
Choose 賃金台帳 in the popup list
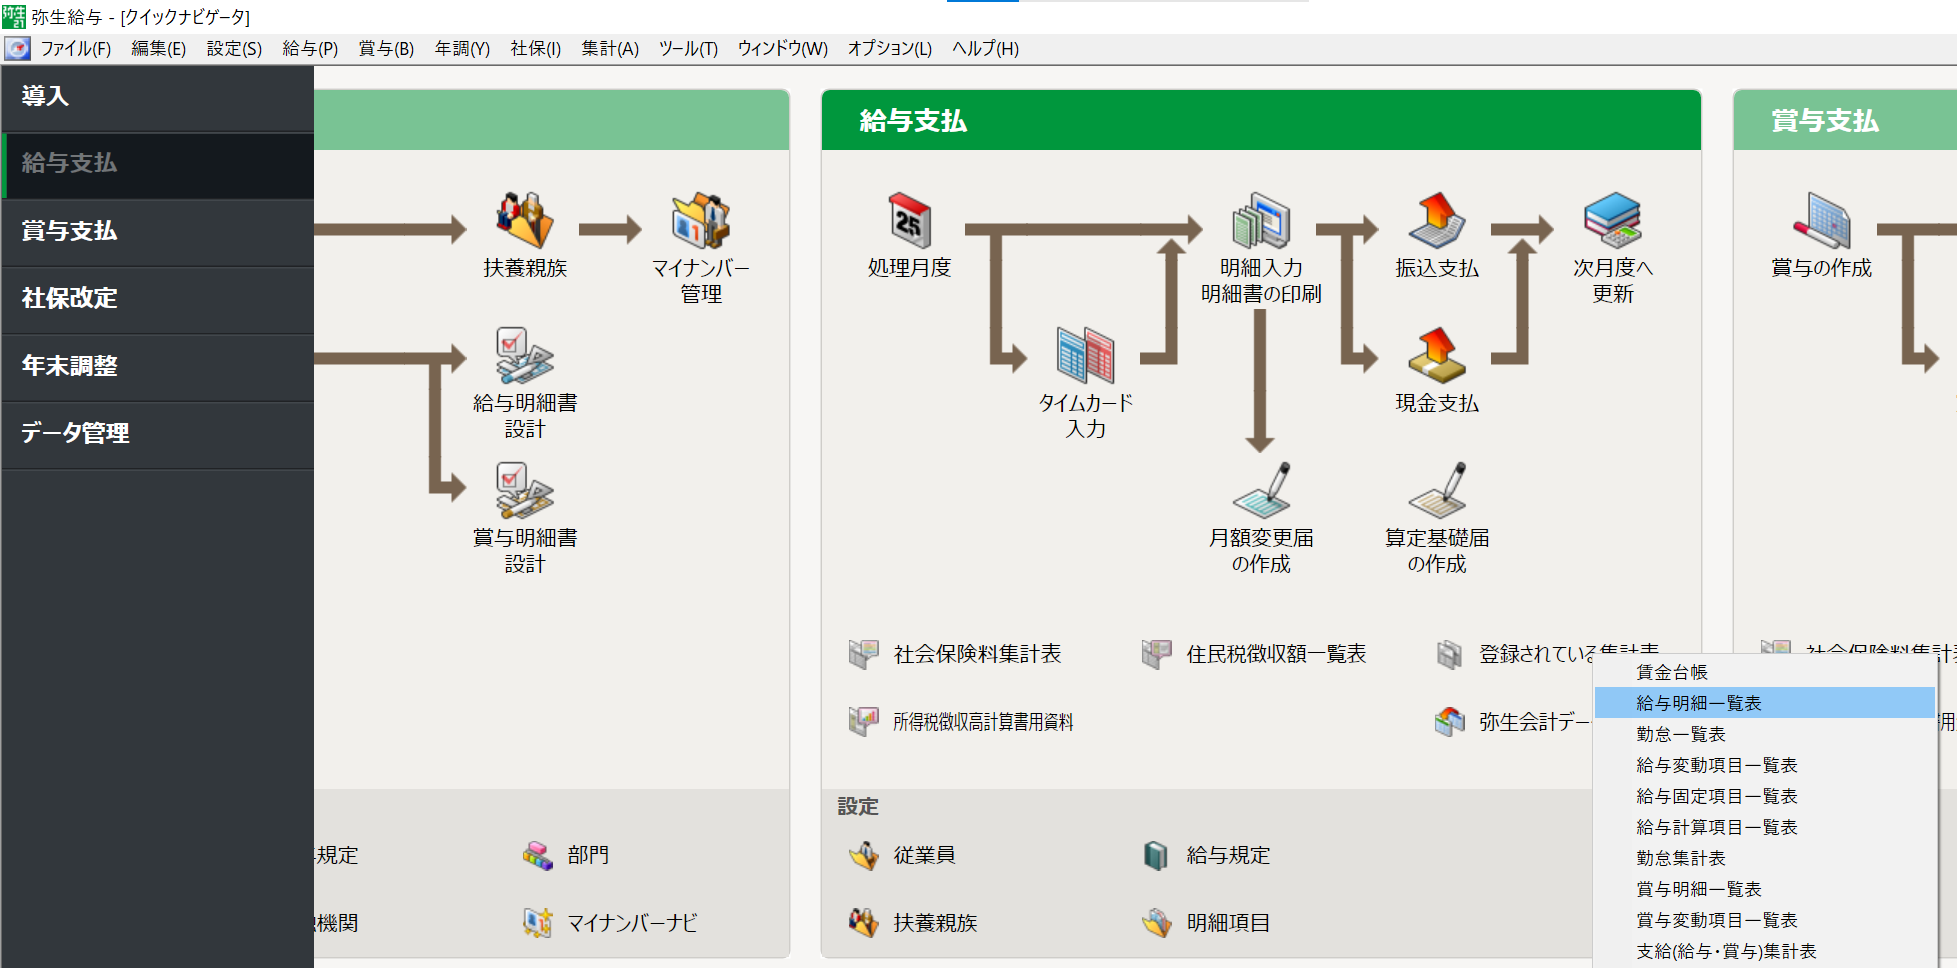point(1671,672)
